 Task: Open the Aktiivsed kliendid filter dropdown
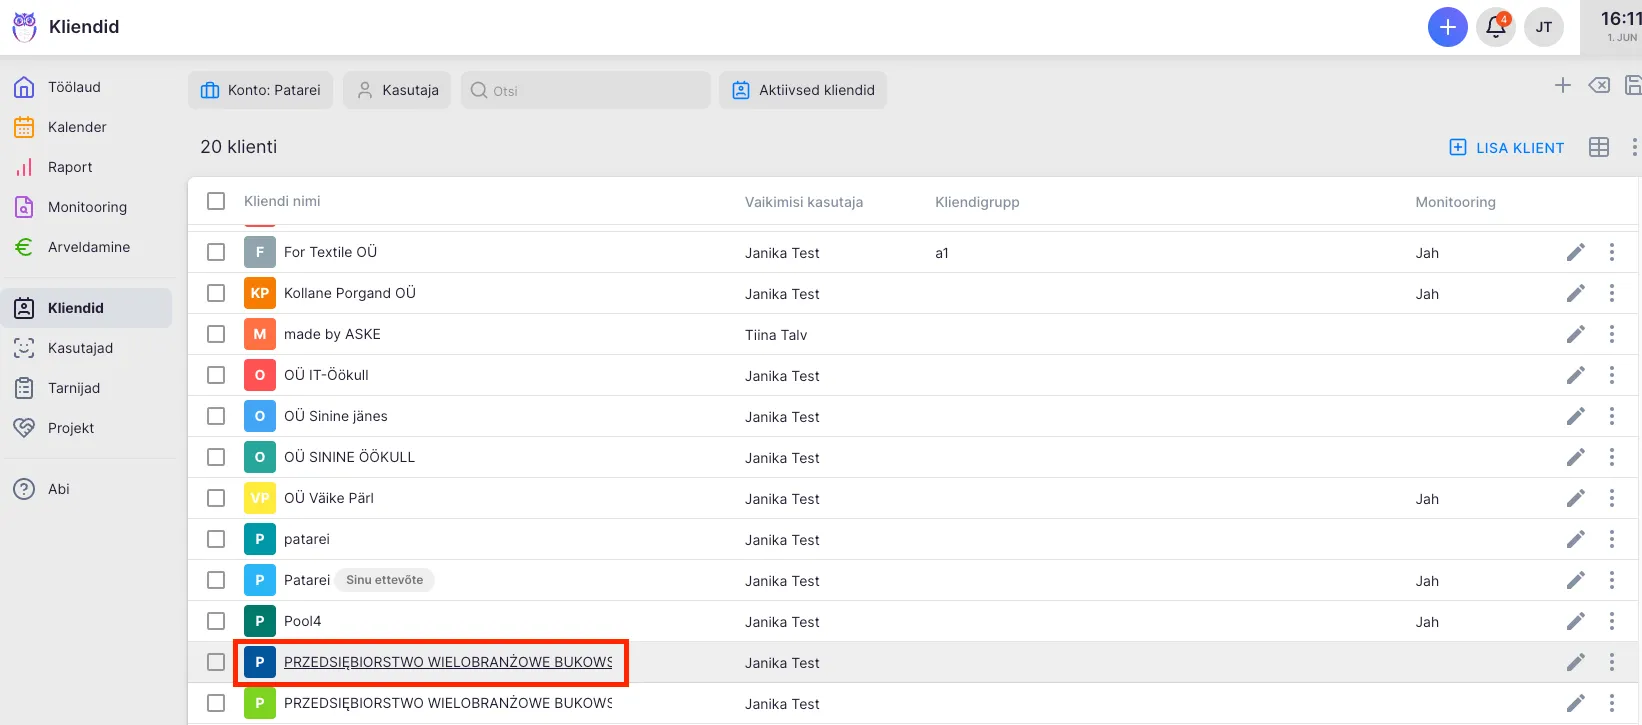802,90
